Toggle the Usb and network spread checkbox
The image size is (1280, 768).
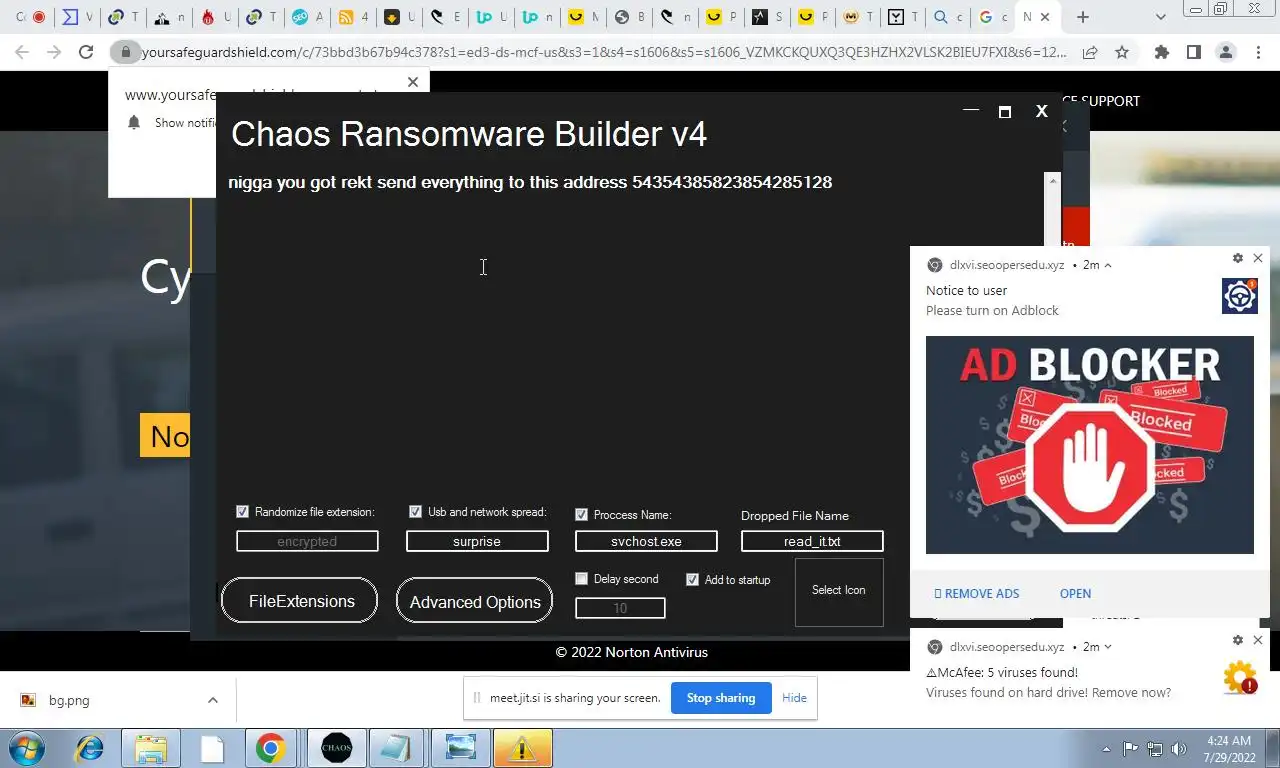point(415,511)
